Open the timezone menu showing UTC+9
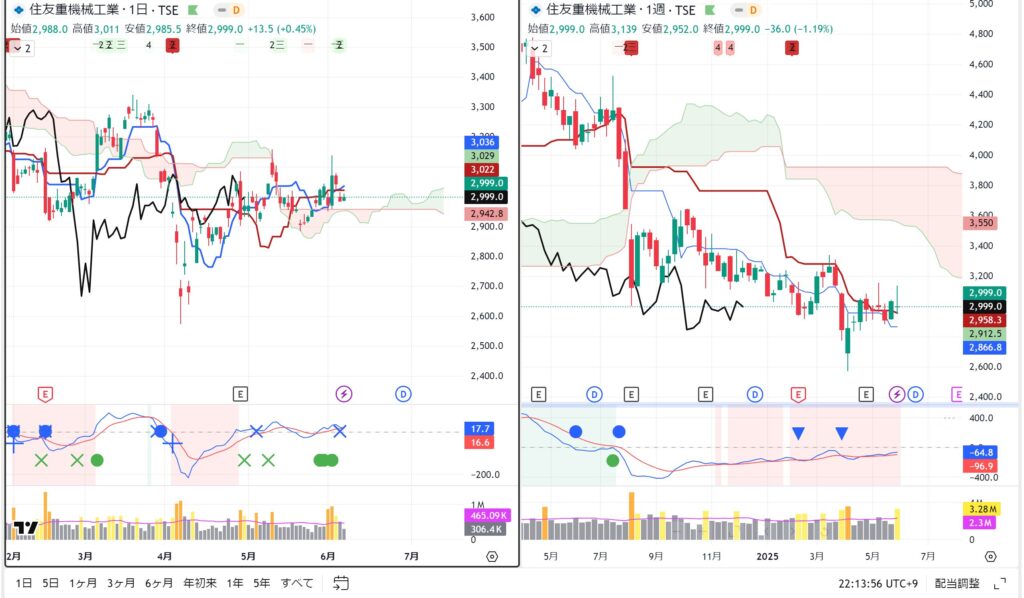Screen dimensions: 1024x598 coord(878,584)
